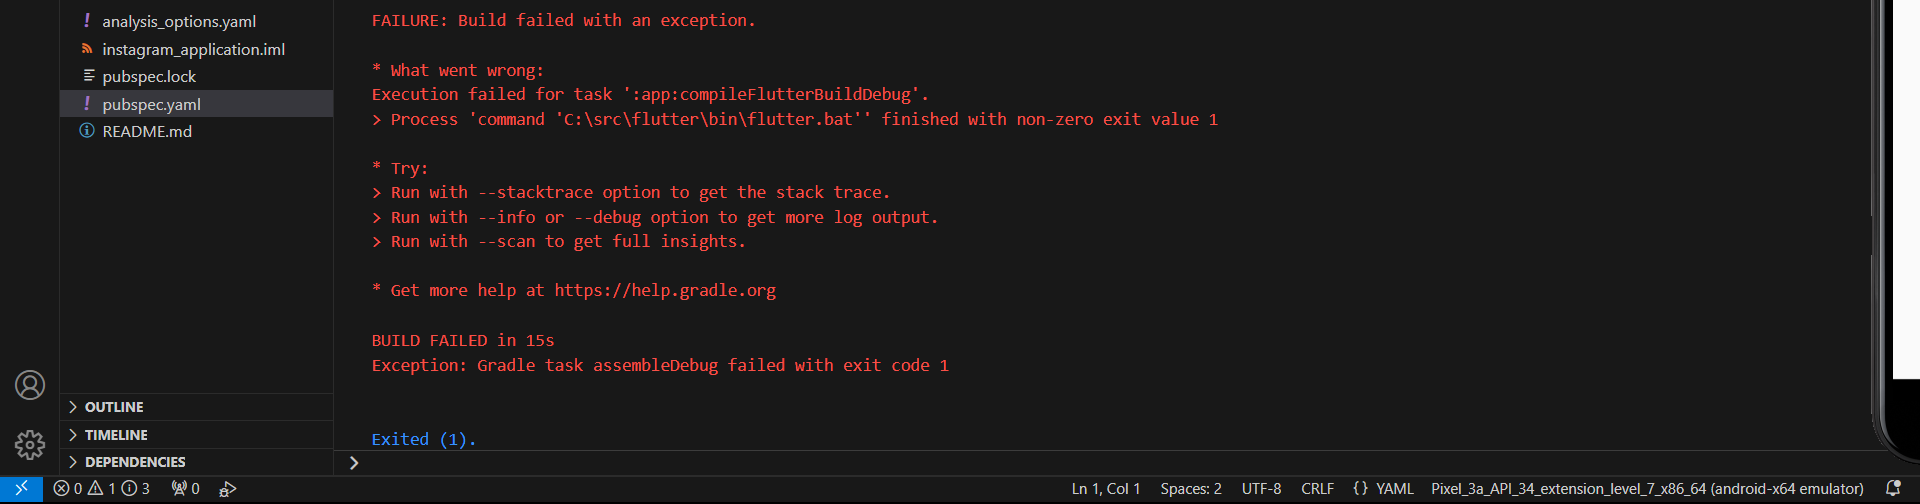
Task: Open the notifications bell
Action: (1893, 489)
